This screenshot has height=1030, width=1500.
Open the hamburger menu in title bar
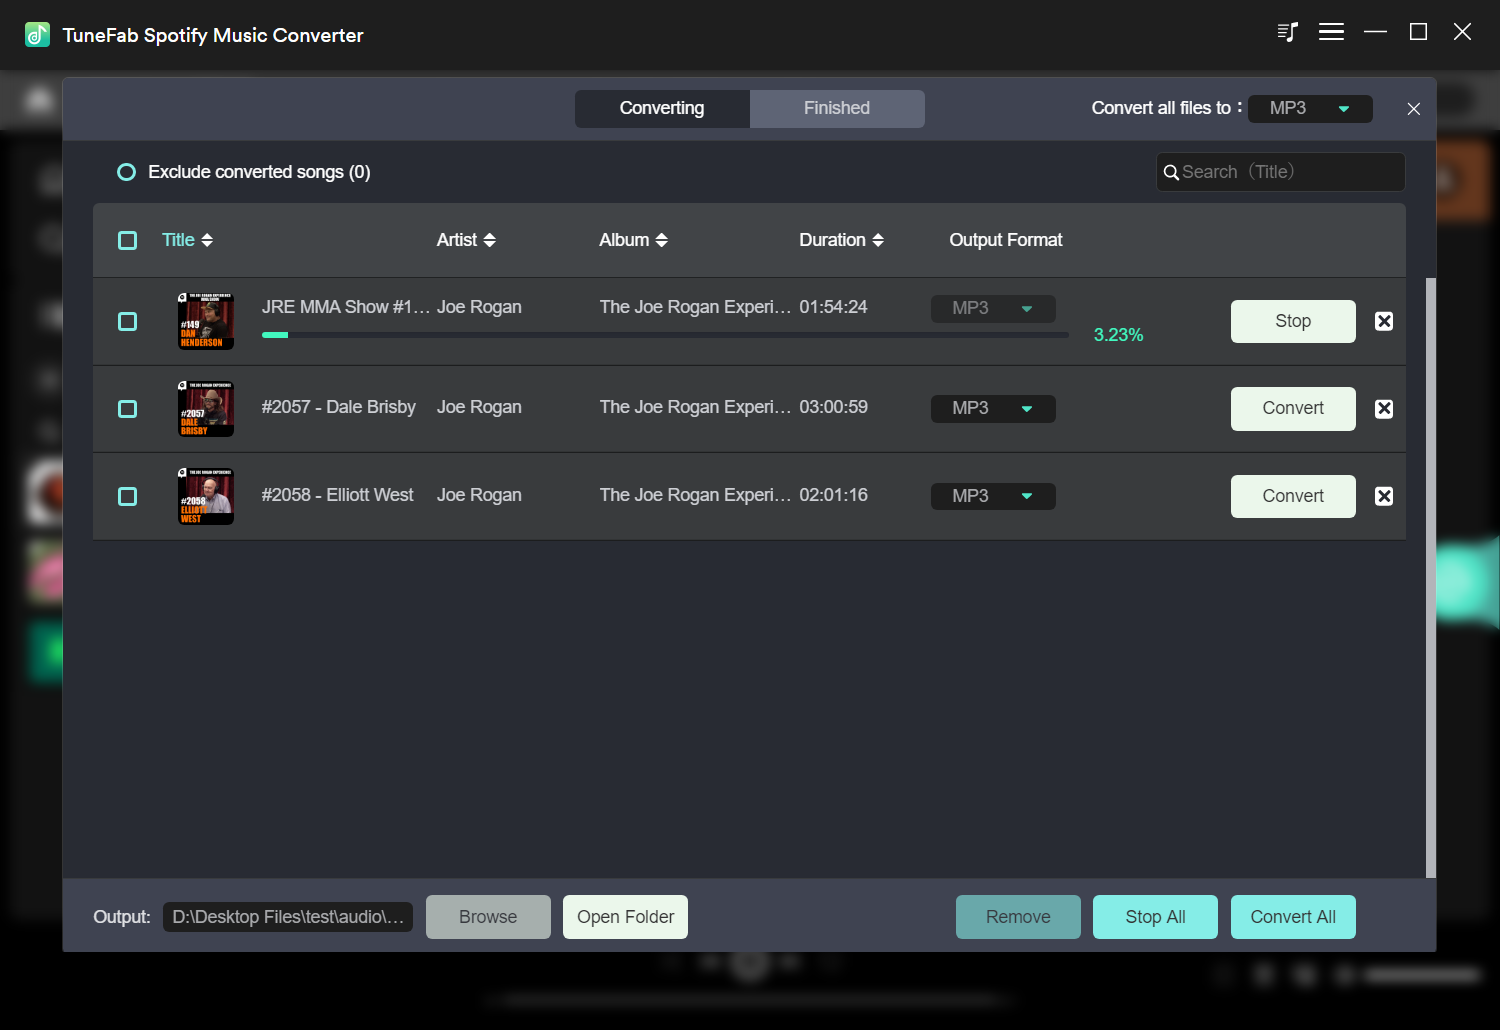pyautogui.click(x=1331, y=32)
